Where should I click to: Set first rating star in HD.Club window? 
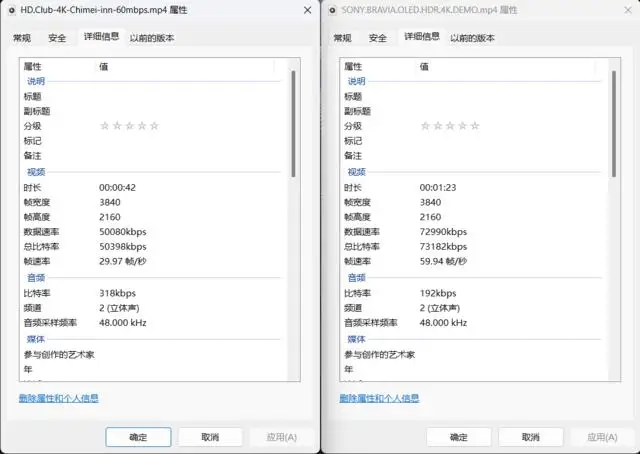click(x=104, y=126)
